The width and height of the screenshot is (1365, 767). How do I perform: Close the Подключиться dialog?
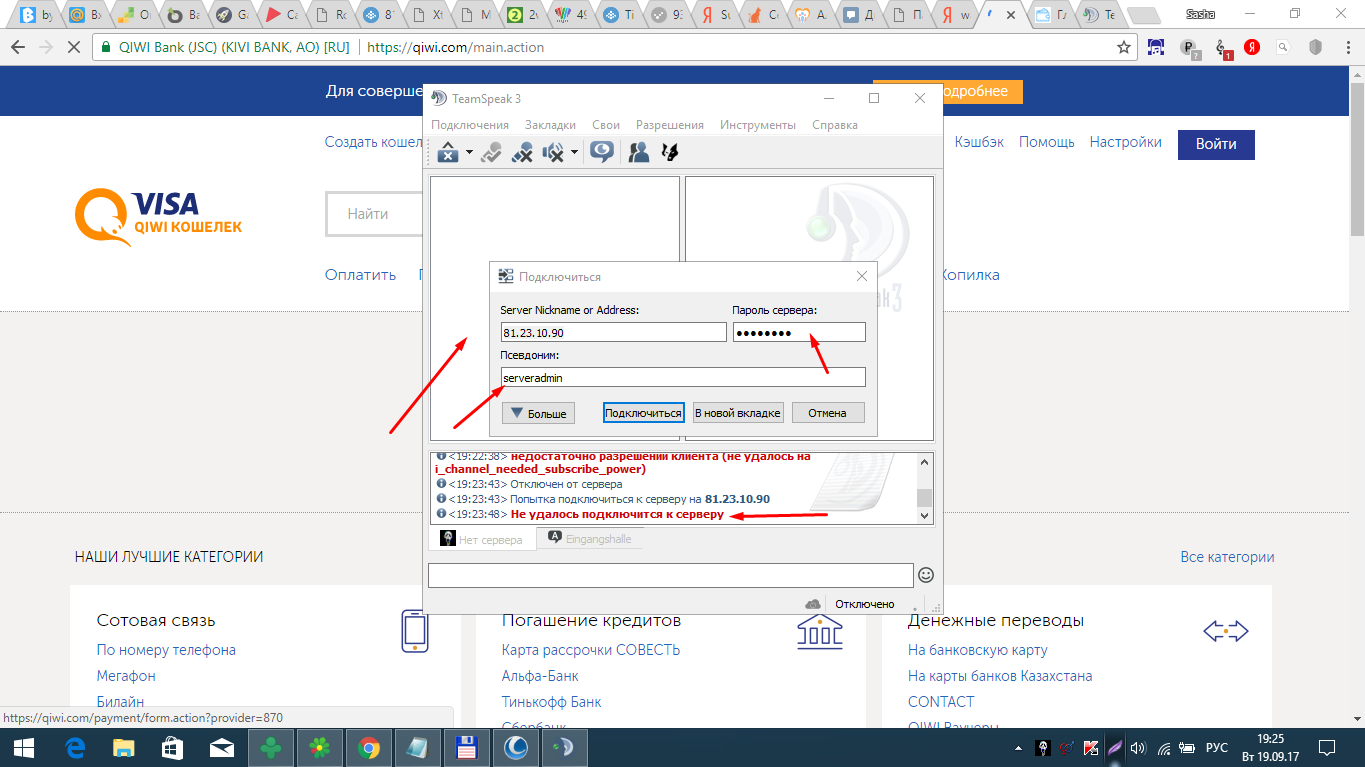(862, 276)
